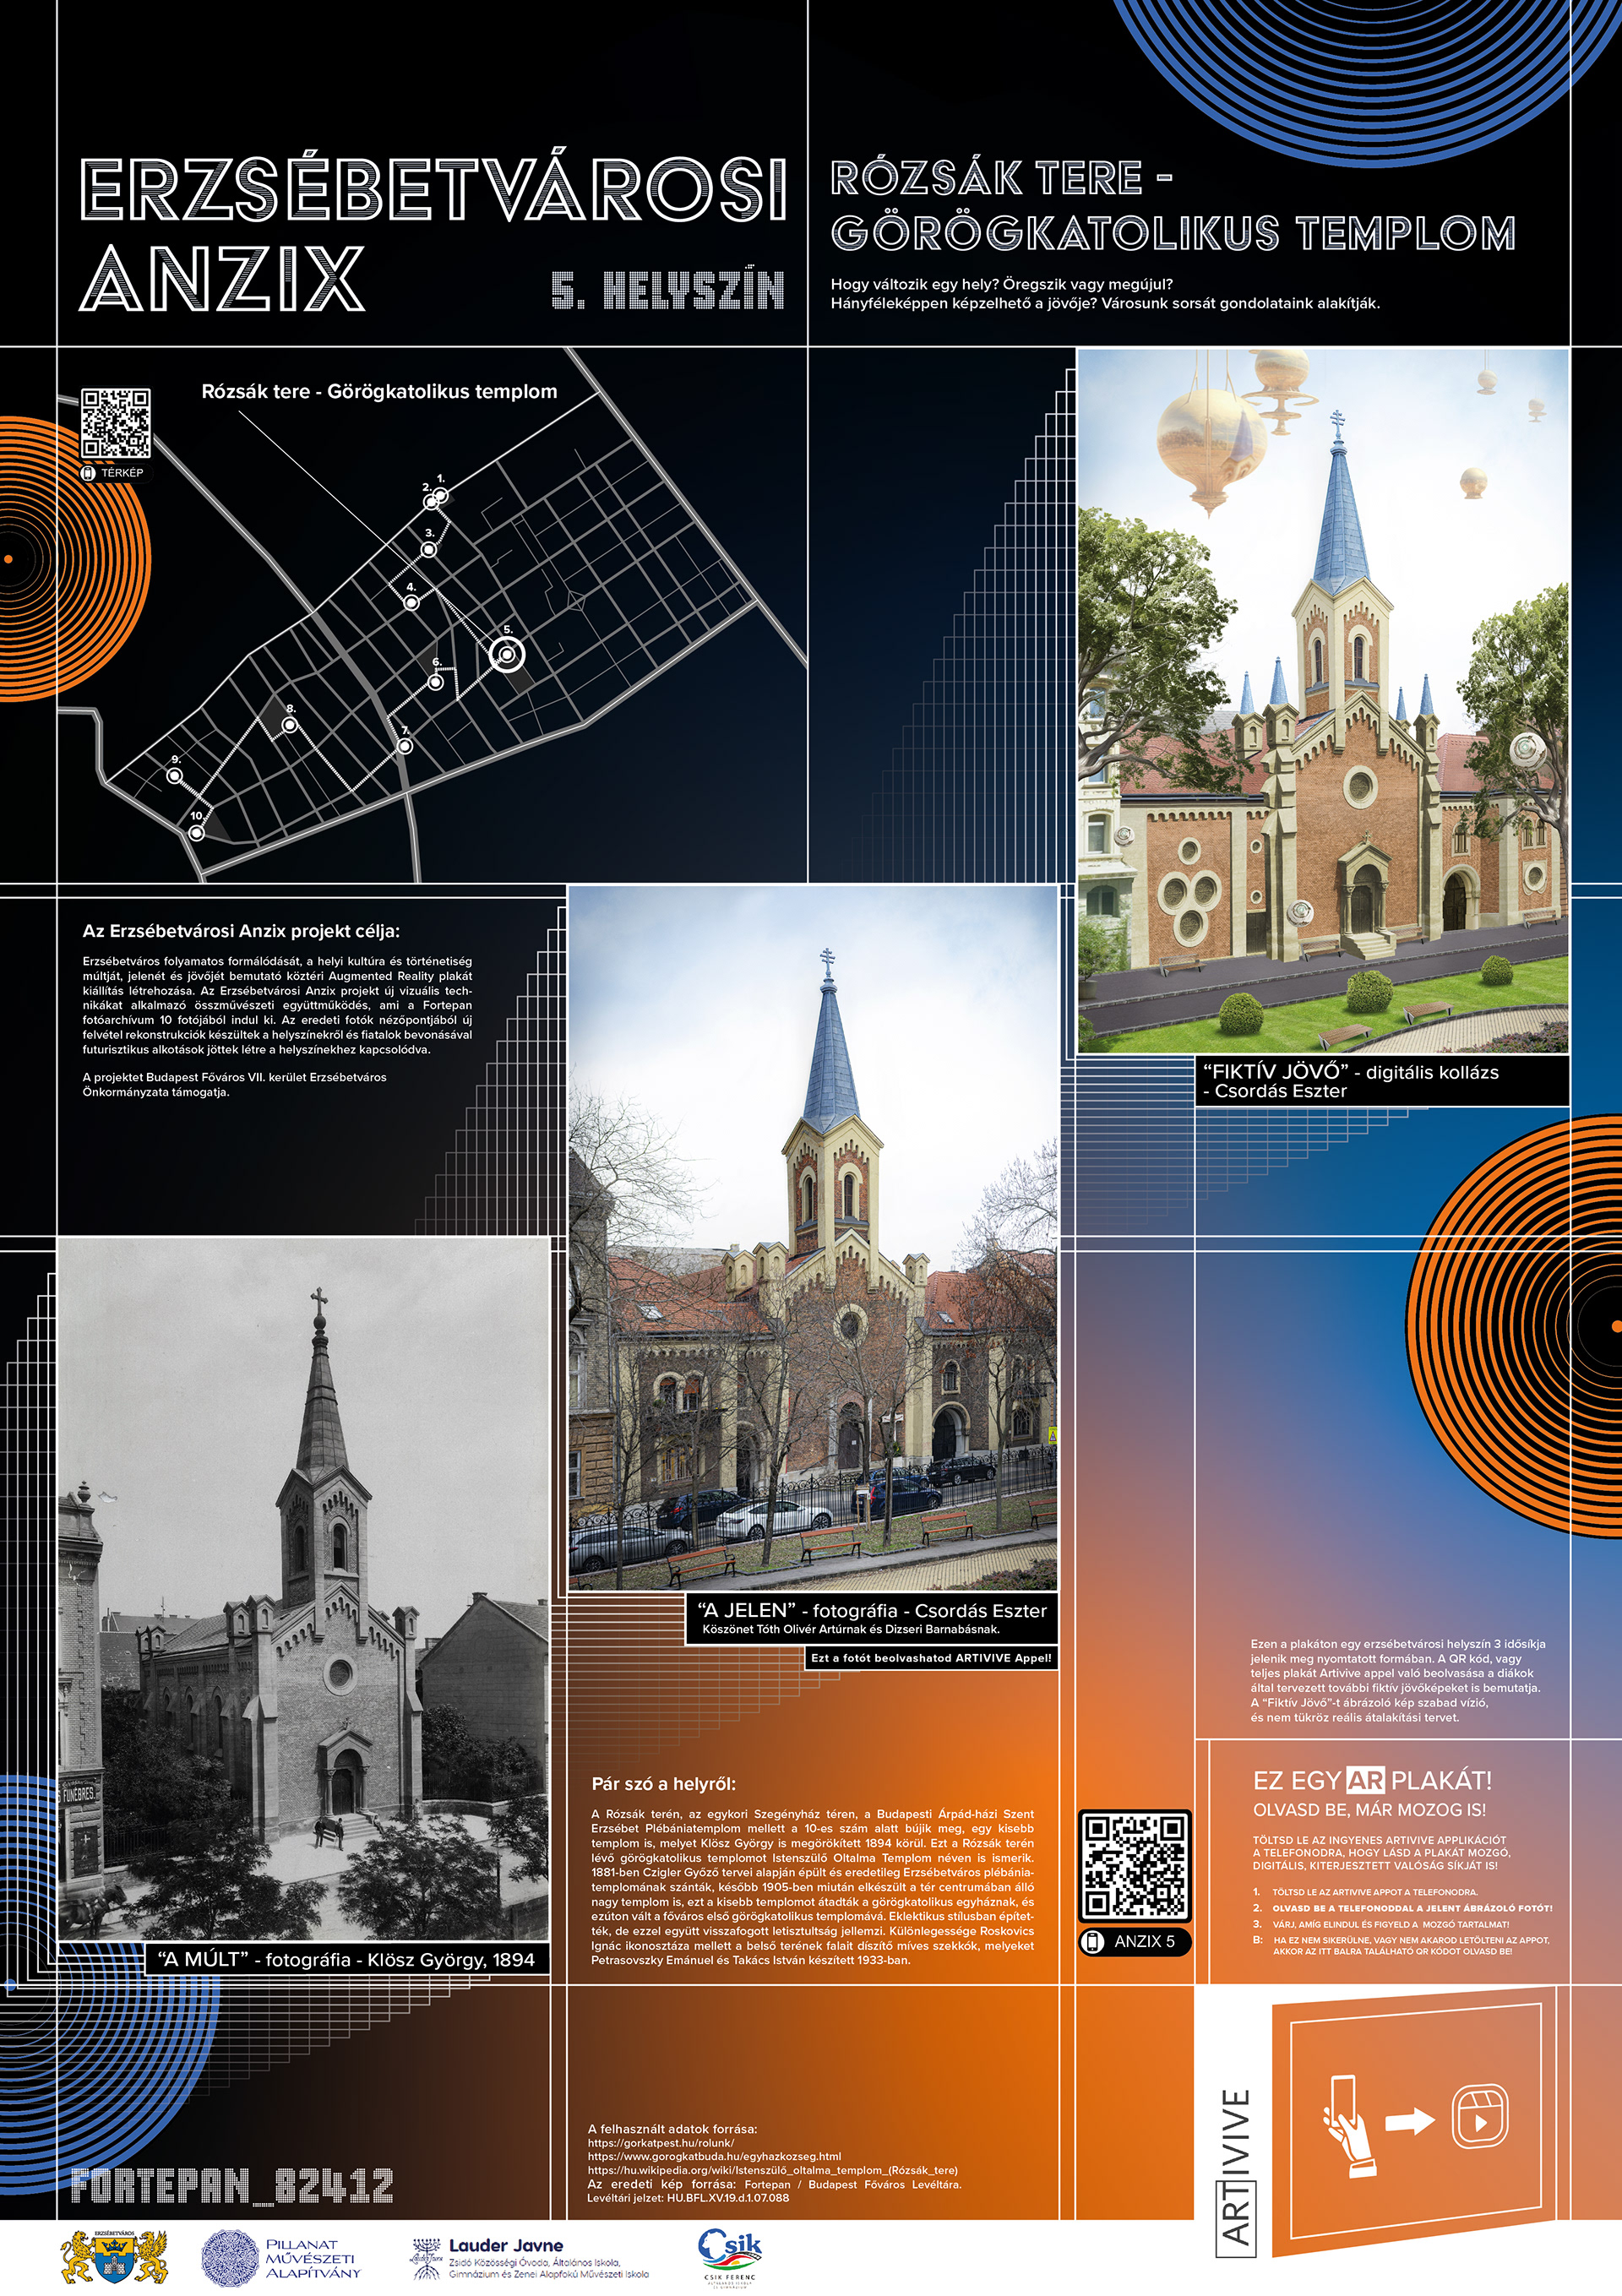The height and width of the screenshot is (2296, 1622).
Task: Click step 3 'VÁRJ, AMÍG ELINDUL' instruction
Action: (x=1381, y=1924)
